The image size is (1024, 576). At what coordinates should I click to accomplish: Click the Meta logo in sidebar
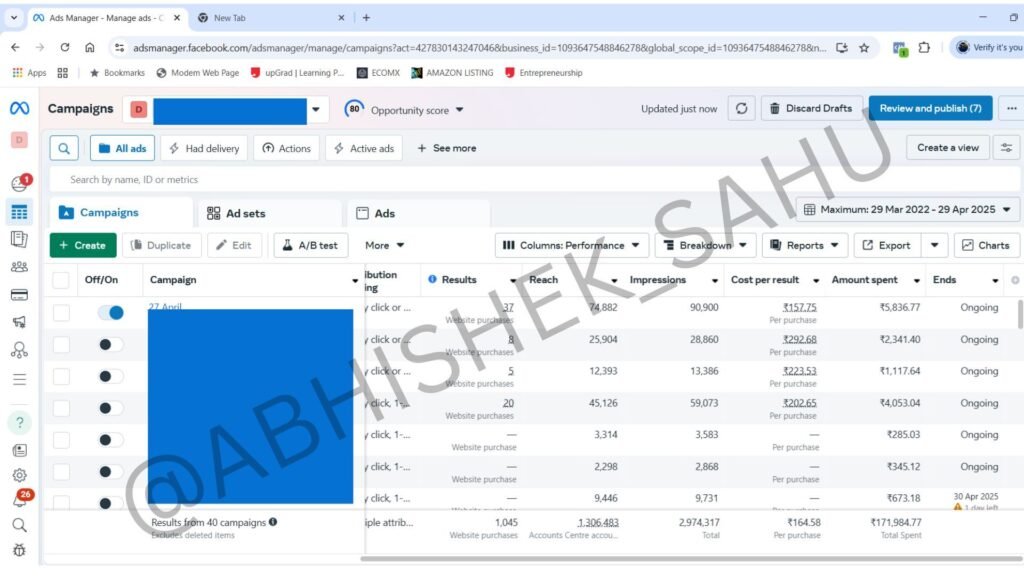tap(19, 108)
